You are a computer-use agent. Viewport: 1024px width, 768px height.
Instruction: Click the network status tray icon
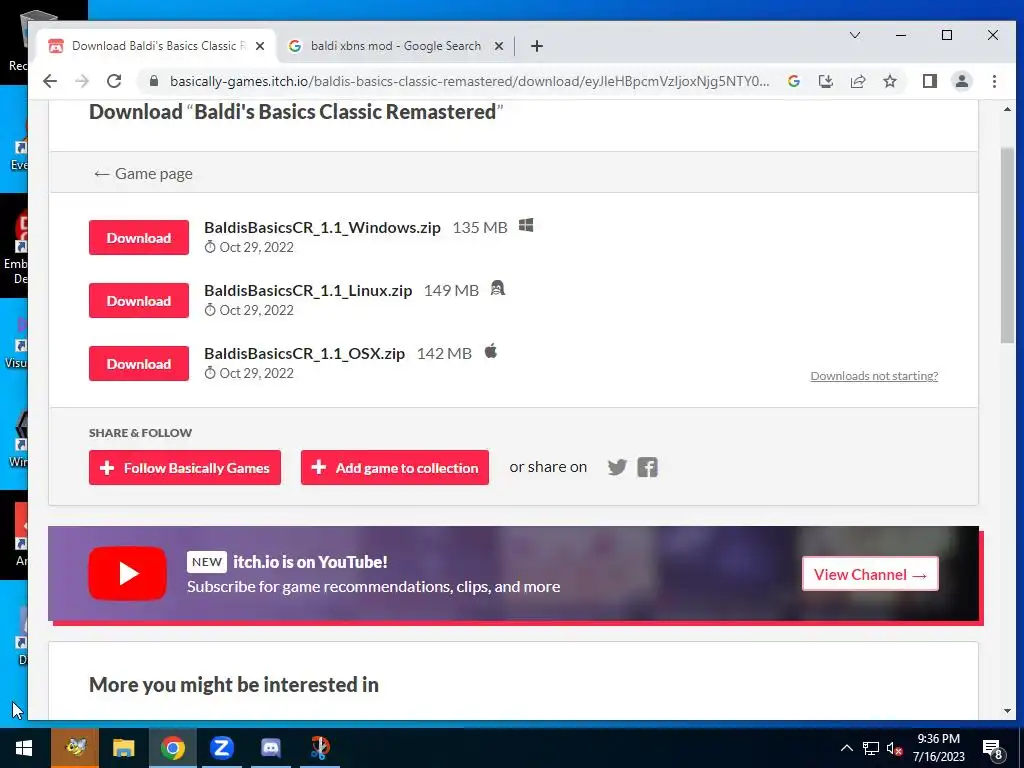(x=871, y=748)
